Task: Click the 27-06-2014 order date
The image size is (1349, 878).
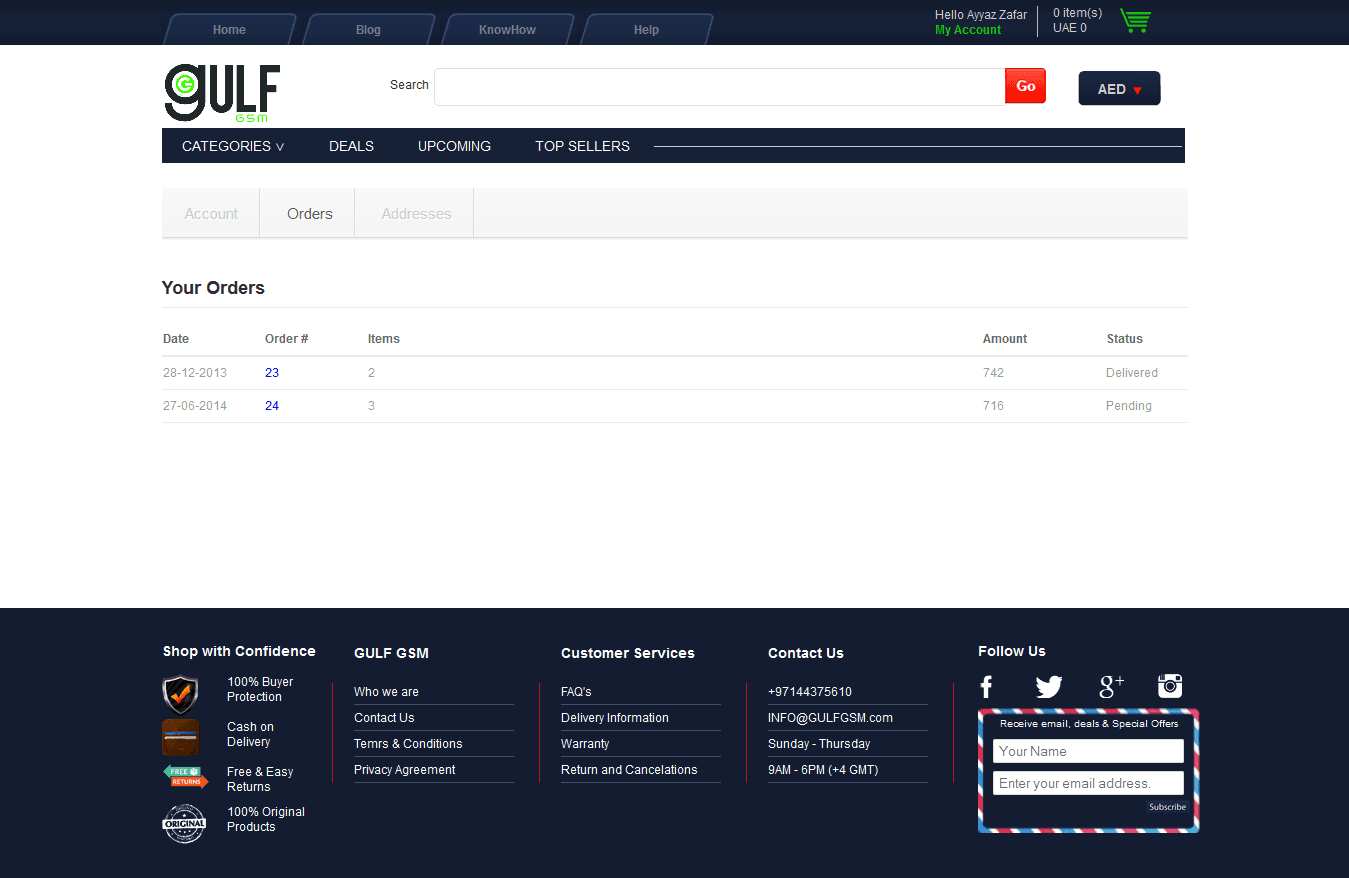Action: [195, 406]
